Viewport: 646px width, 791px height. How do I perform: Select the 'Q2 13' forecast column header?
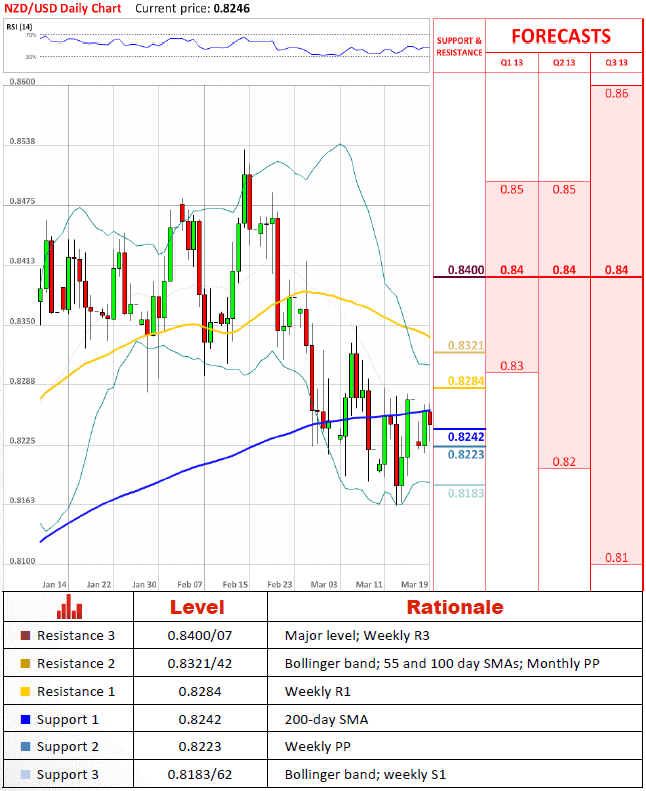564,63
